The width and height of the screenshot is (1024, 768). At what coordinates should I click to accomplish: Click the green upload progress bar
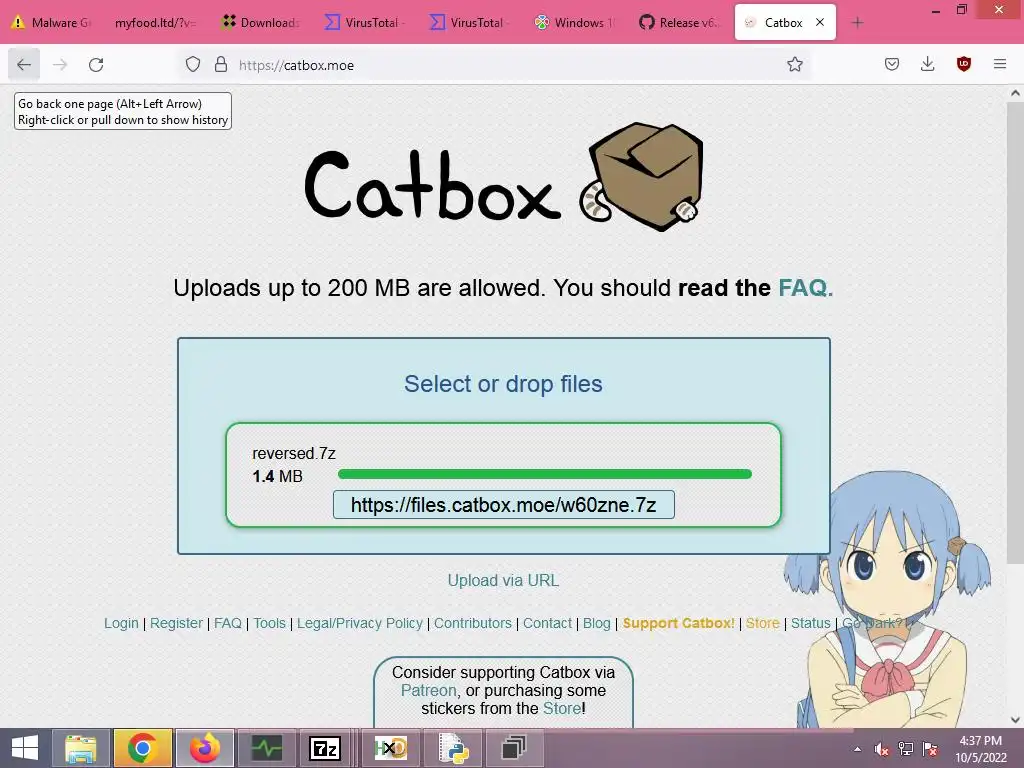click(x=545, y=474)
